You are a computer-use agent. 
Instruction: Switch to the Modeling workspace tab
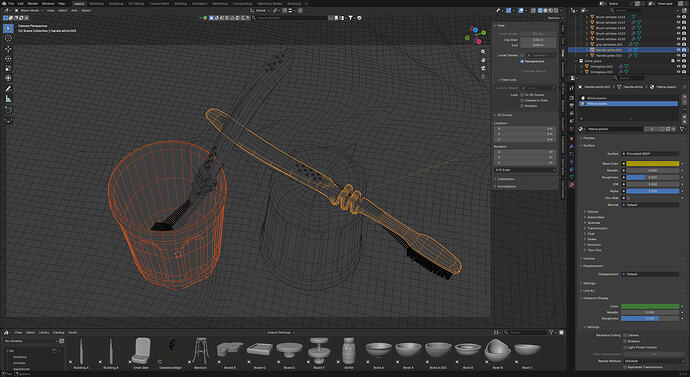[x=96, y=4]
